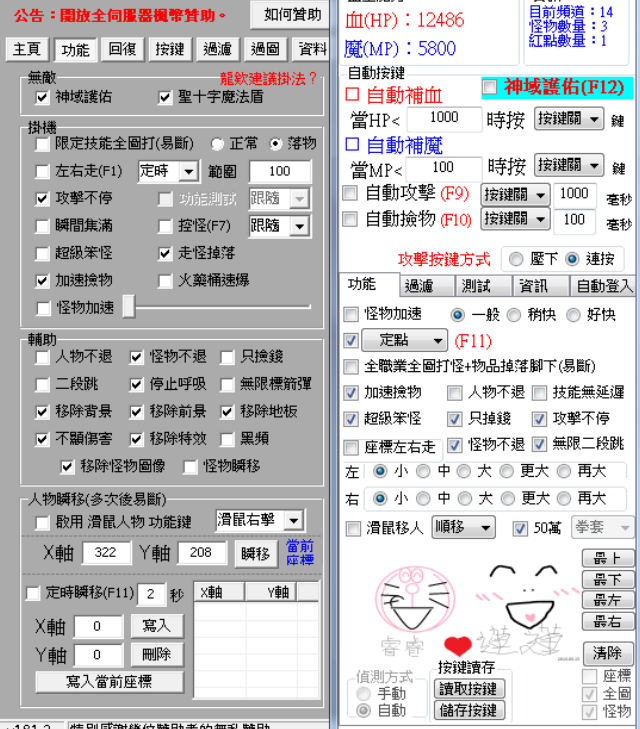Image resolution: width=640 pixels, height=729 pixels.
Task: Enable the 自動補魔 checkbox
Action: [x=352, y=144]
